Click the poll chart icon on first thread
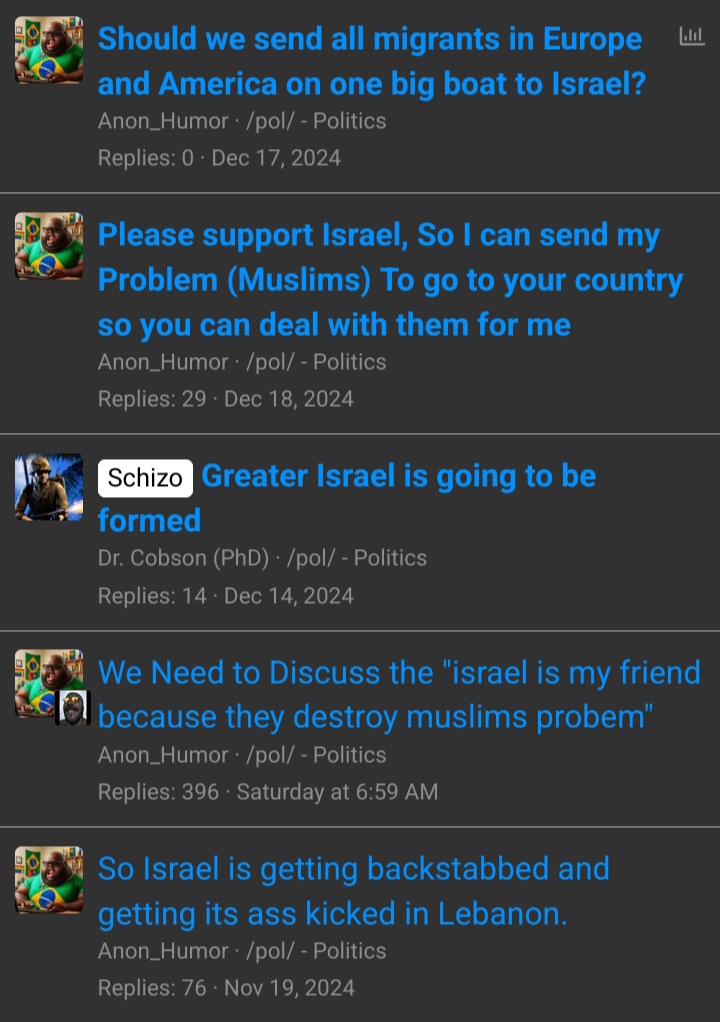This screenshot has width=720, height=1022. point(691,36)
